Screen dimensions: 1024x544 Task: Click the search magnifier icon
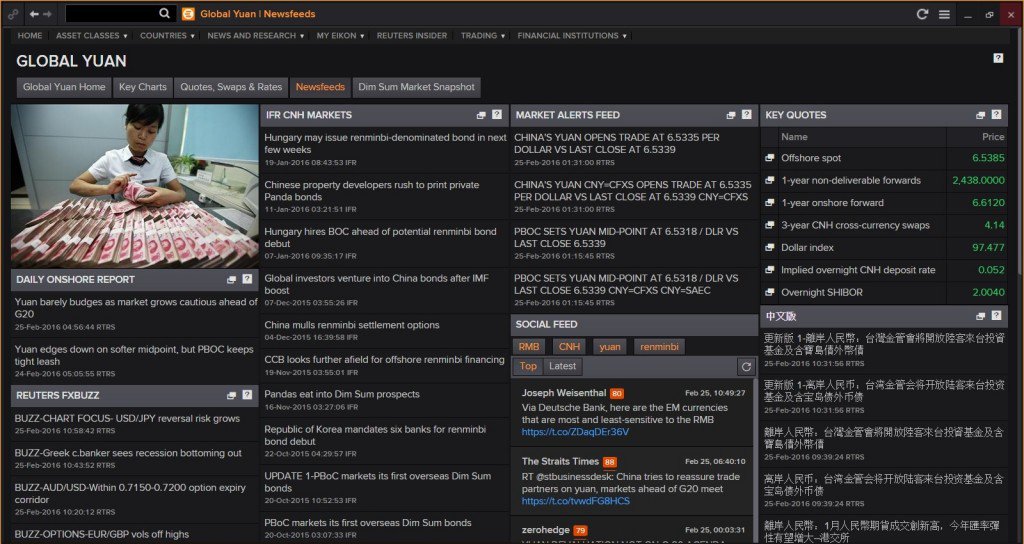165,13
